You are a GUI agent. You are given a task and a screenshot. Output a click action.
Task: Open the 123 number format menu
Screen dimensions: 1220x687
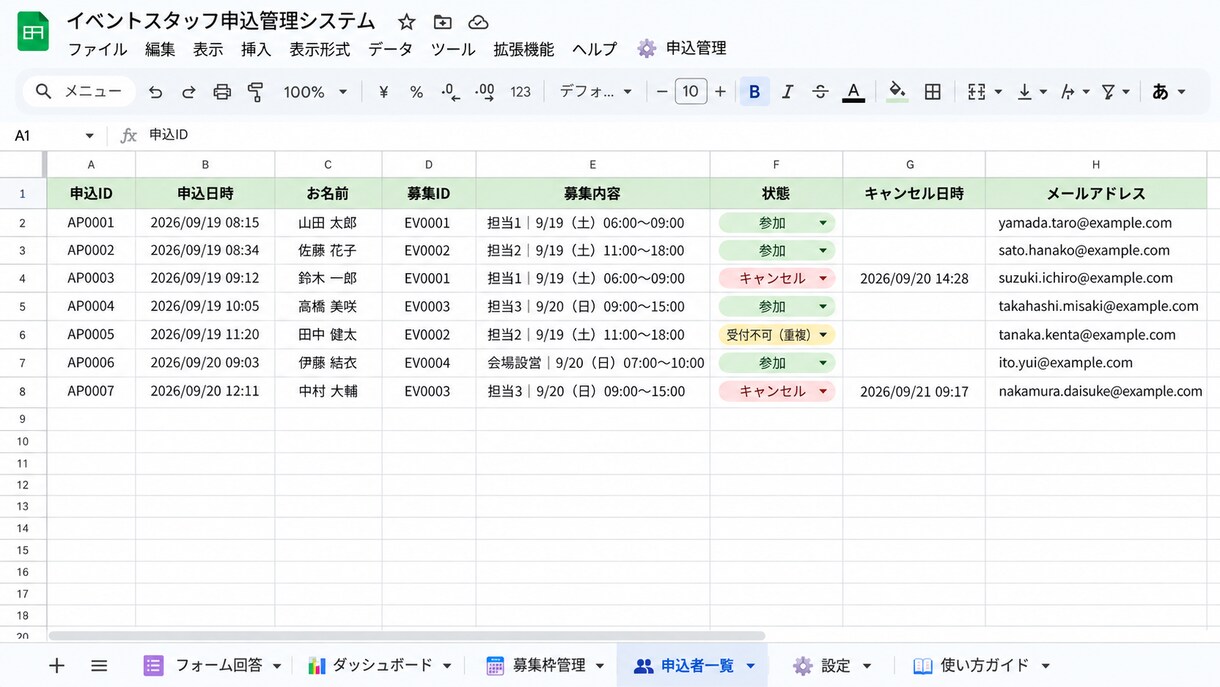[520, 92]
